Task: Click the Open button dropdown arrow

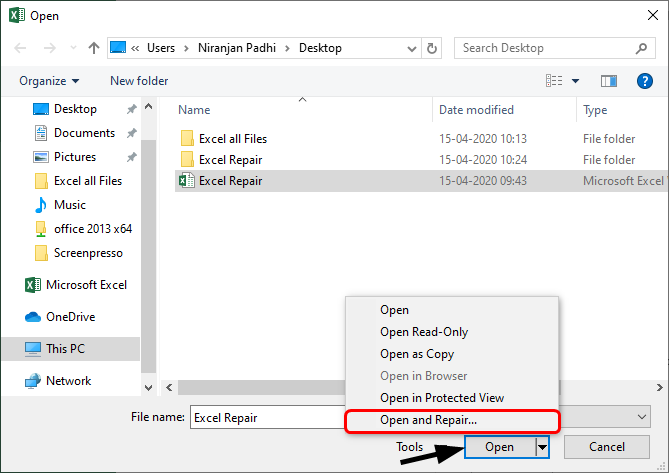Action: (x=542, y=447)
